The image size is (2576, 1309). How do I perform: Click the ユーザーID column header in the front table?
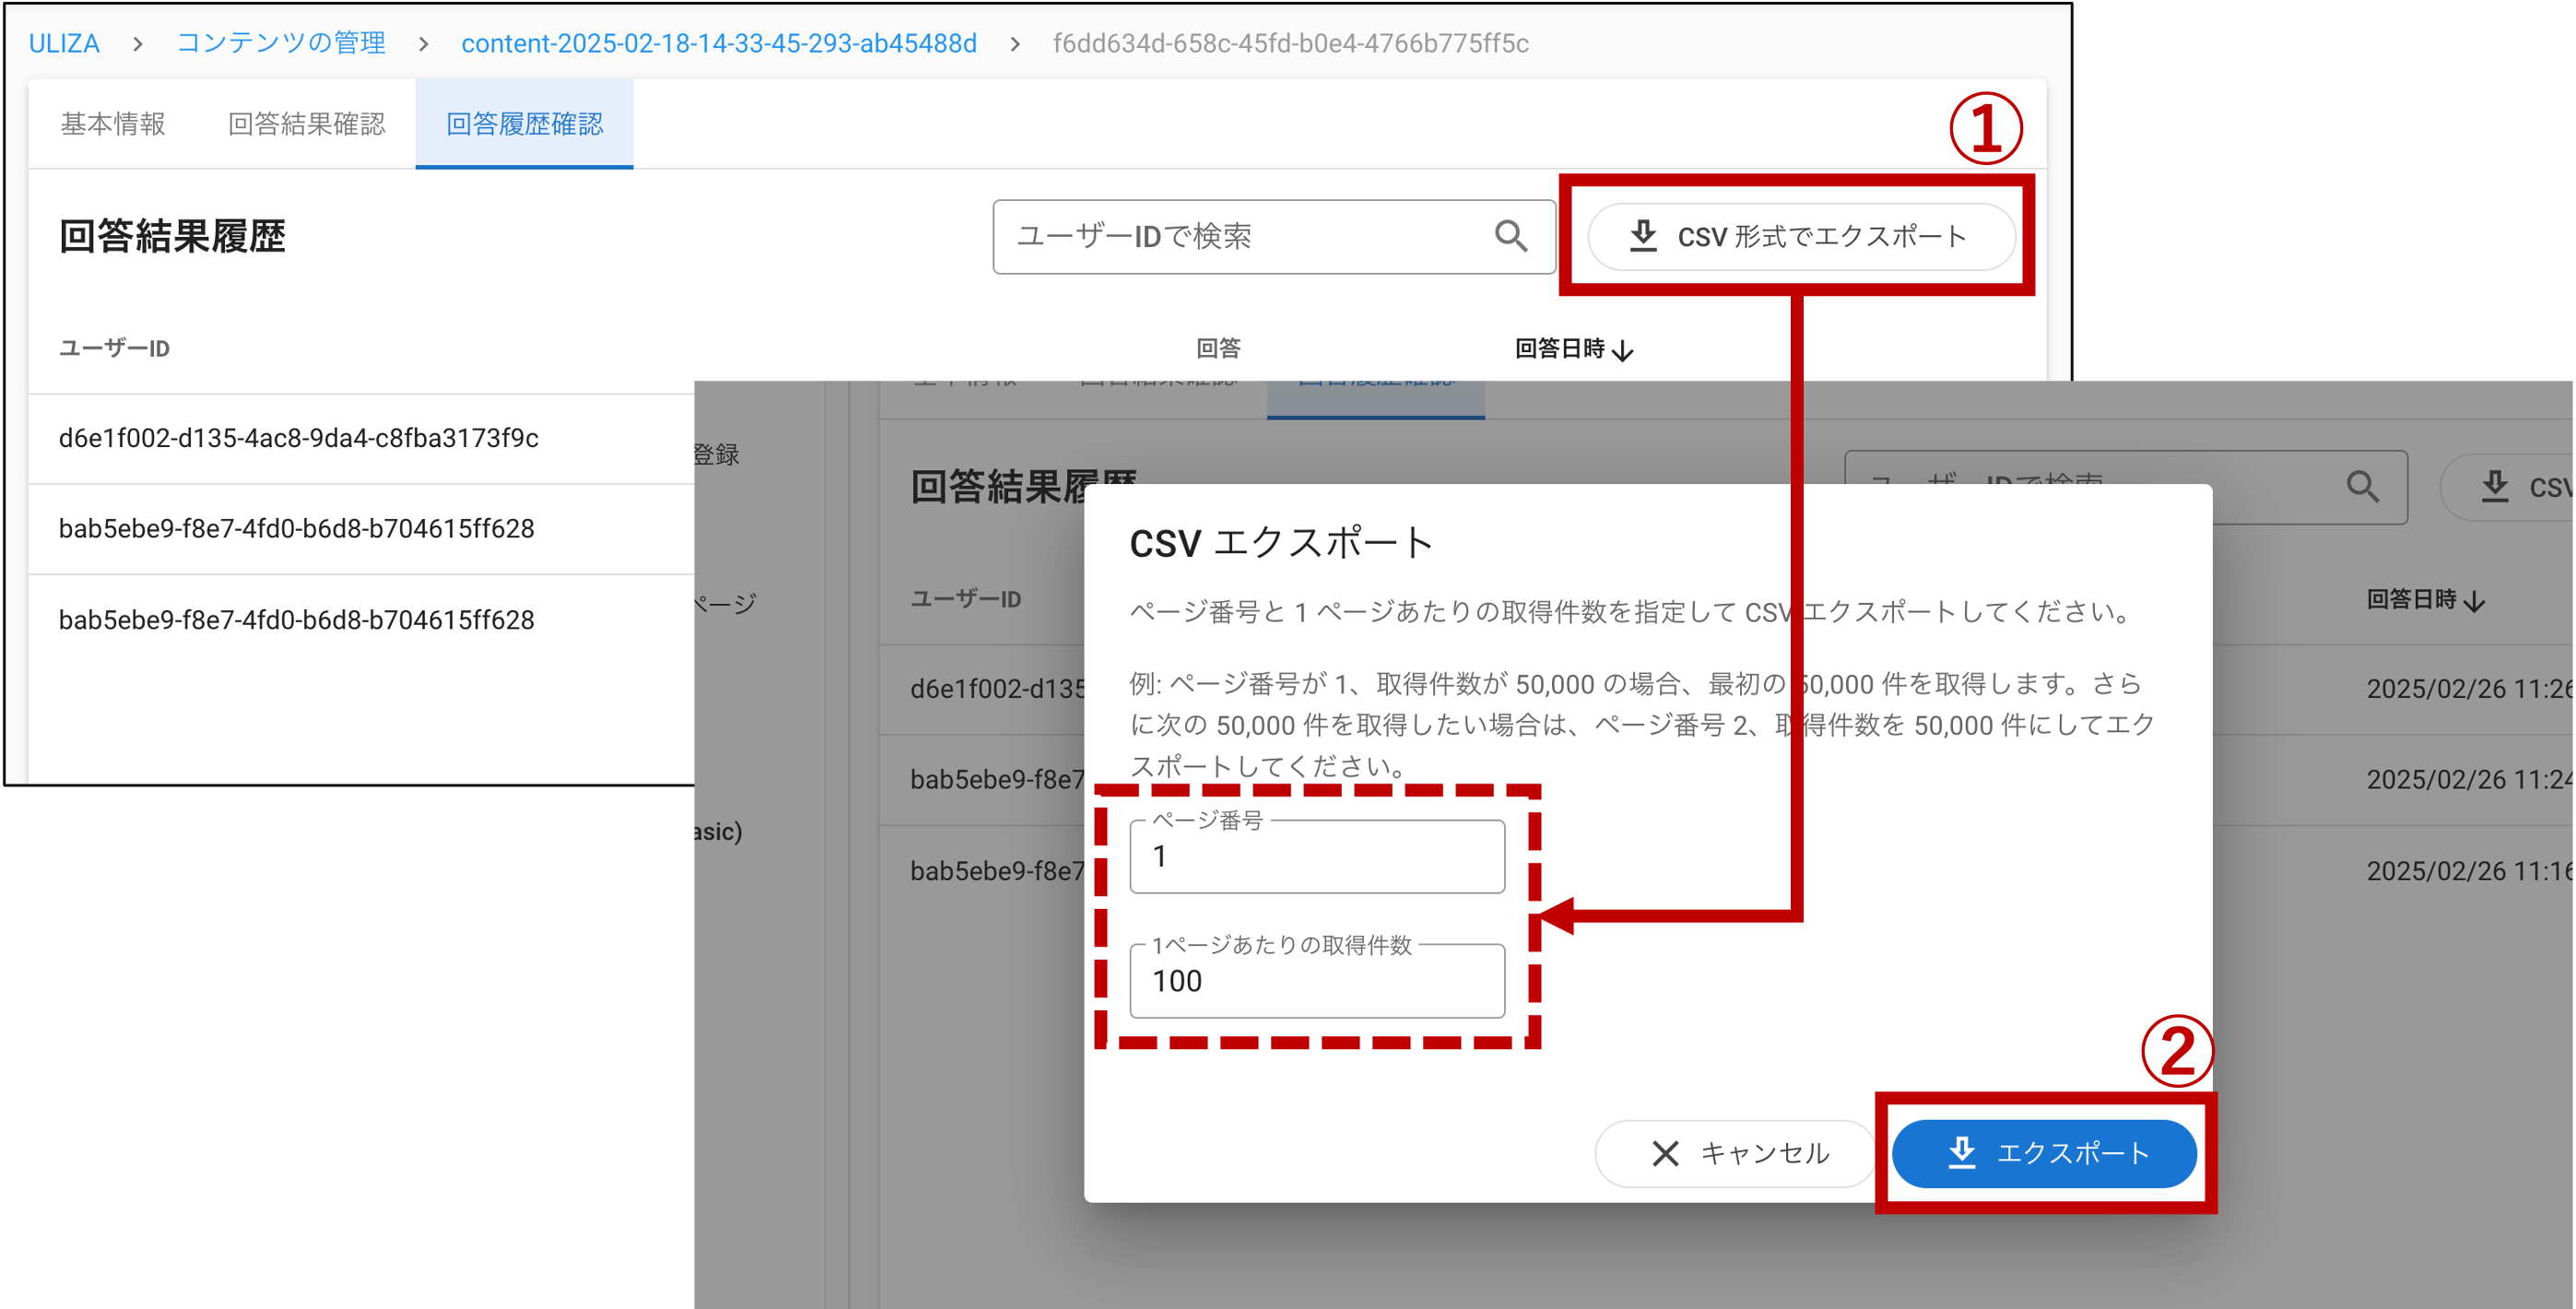(x=114, y=348)
